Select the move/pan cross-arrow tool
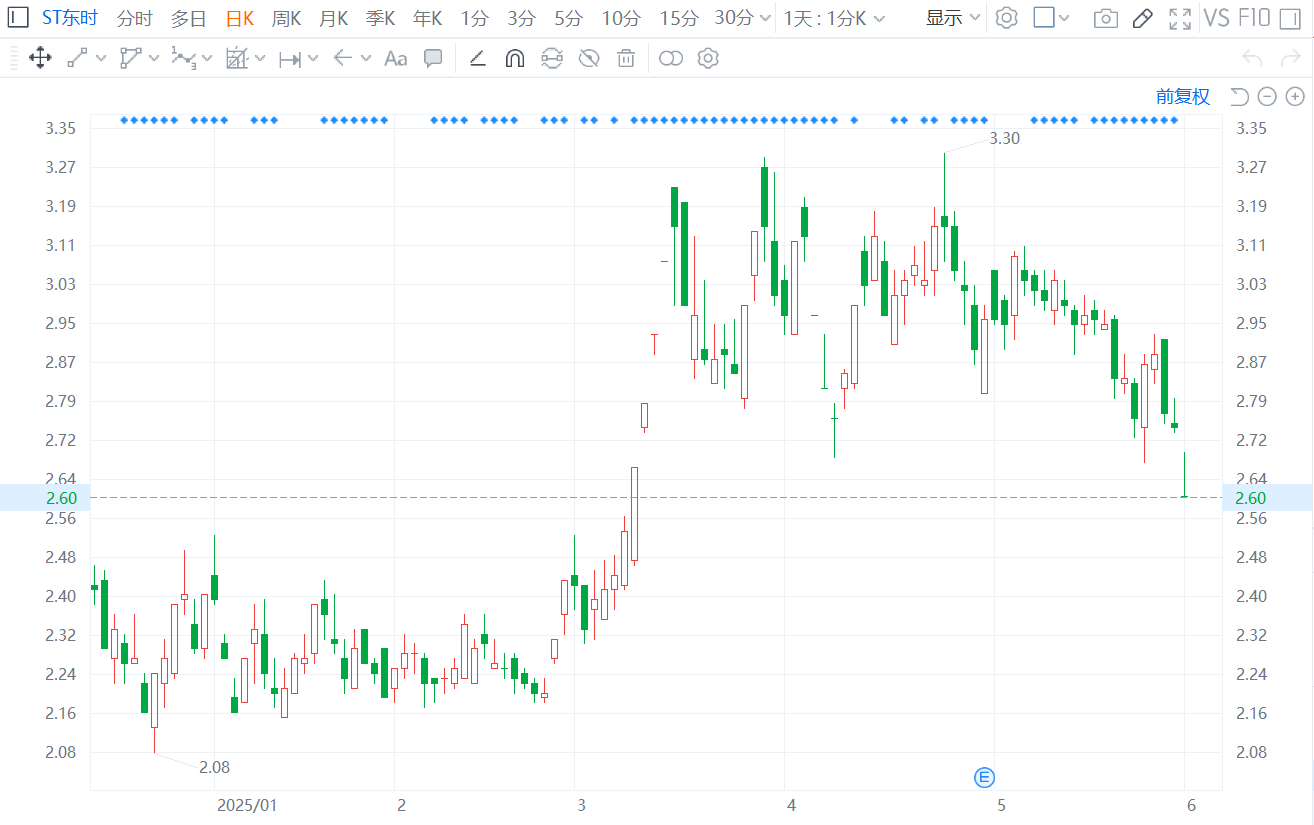1314x825 pixels. point(40,58)
